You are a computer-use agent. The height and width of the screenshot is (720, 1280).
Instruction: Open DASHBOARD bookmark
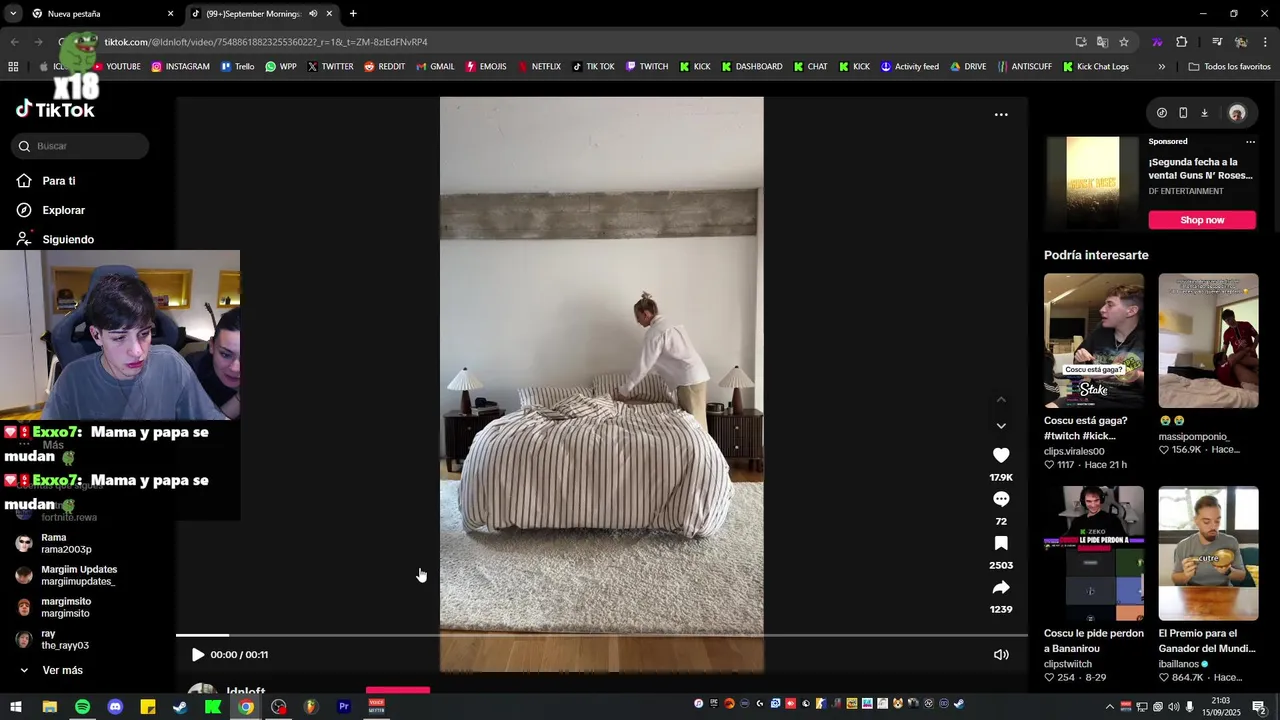click(752, 67)
